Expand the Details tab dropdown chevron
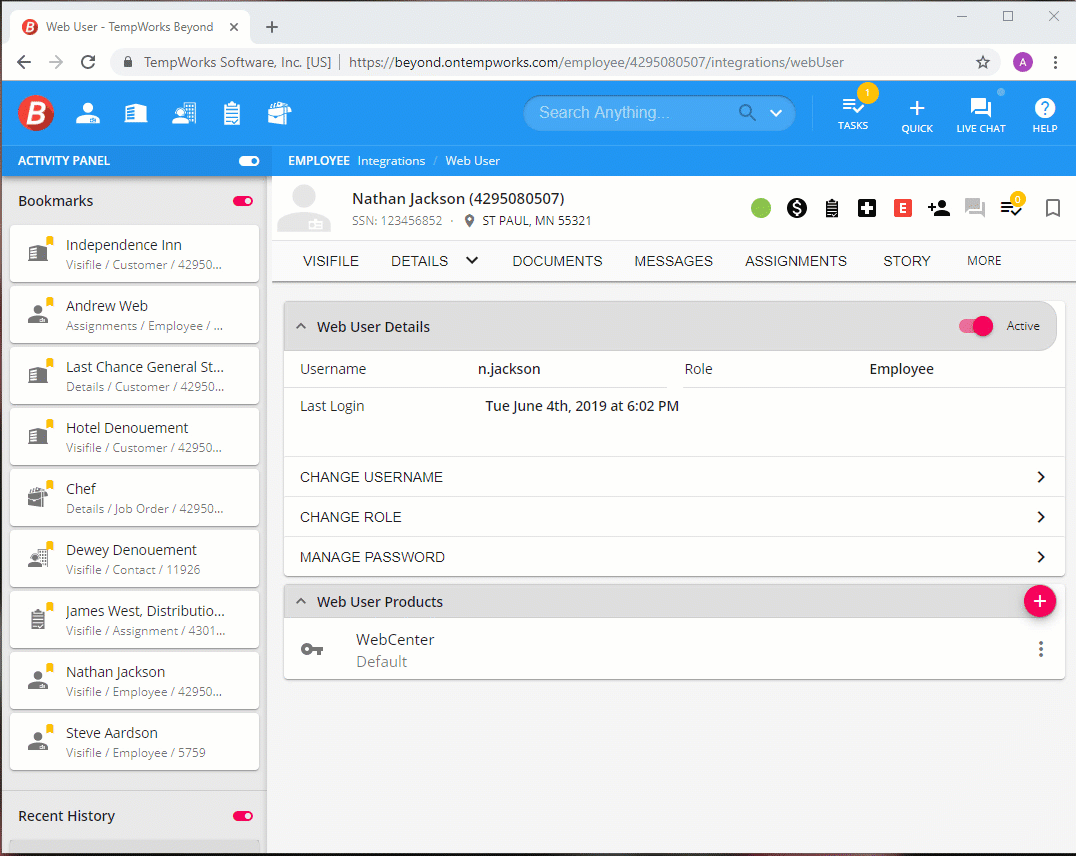 pyautogui.click(x=472, y=260)
